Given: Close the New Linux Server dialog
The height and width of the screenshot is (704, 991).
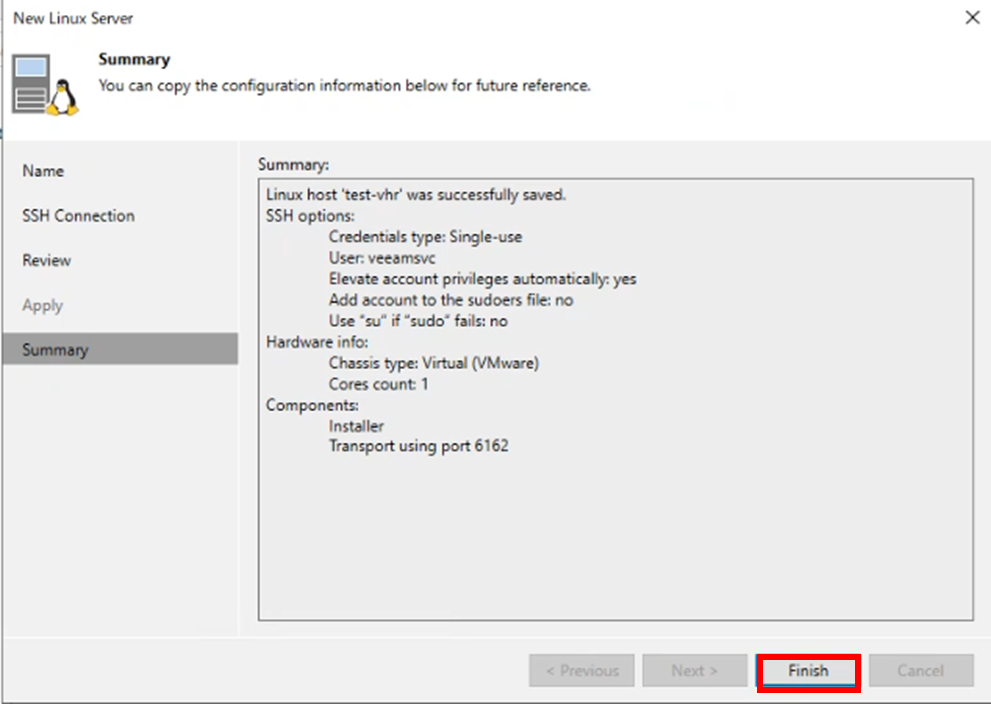Looking at the screenshot, I should coord(972,18).
